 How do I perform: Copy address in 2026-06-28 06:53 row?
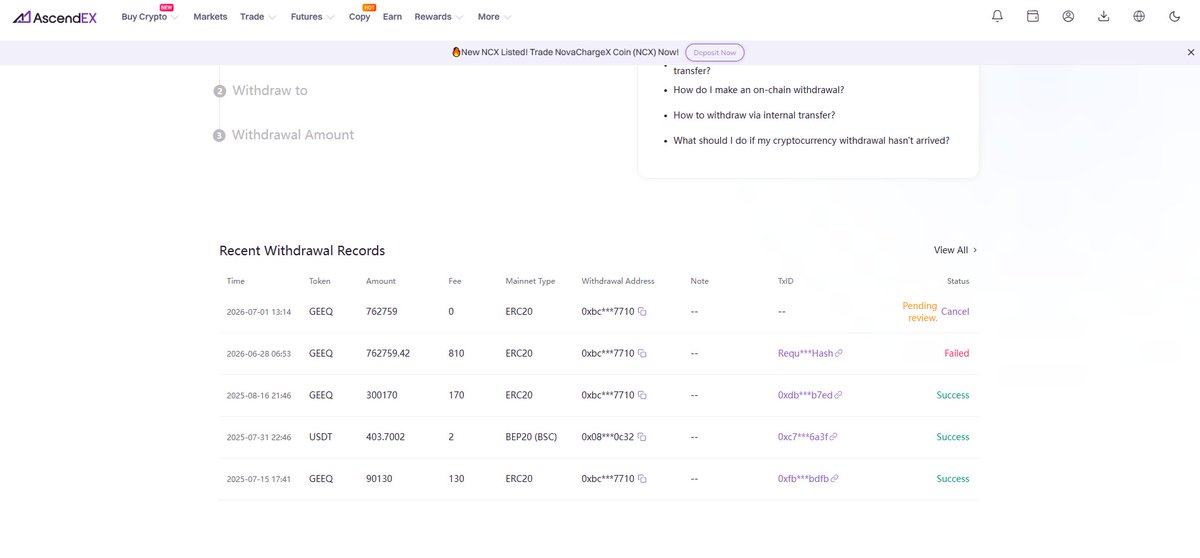pos(642,354)
